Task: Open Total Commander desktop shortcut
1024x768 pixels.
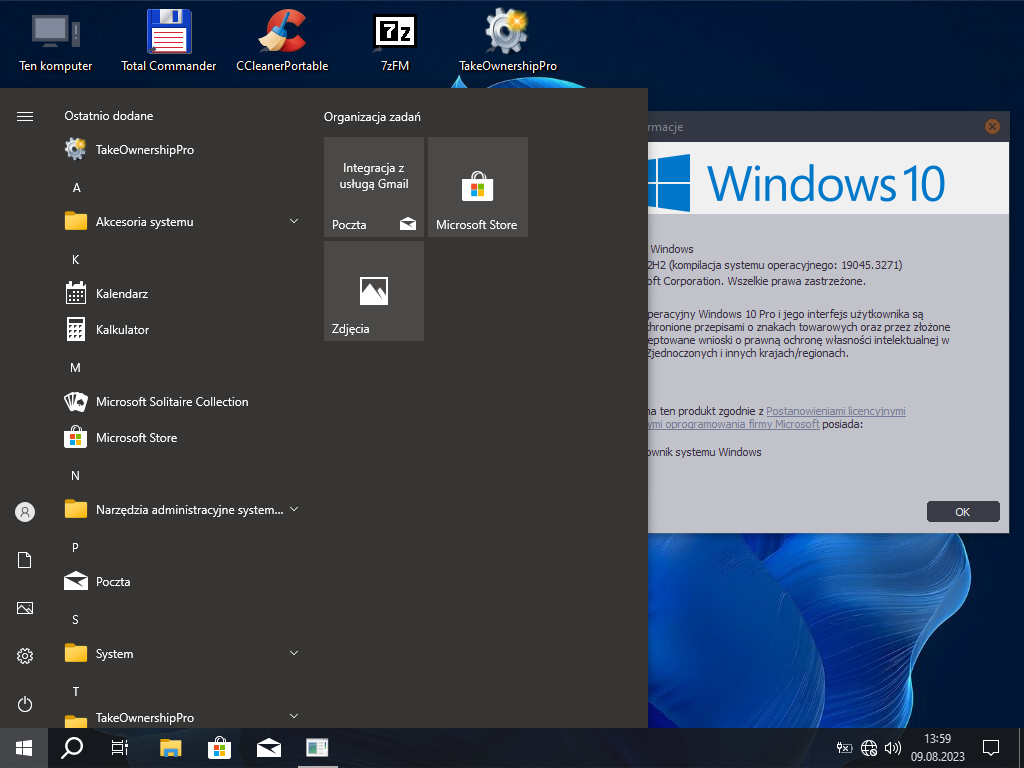Action: (x=168, y=40)
